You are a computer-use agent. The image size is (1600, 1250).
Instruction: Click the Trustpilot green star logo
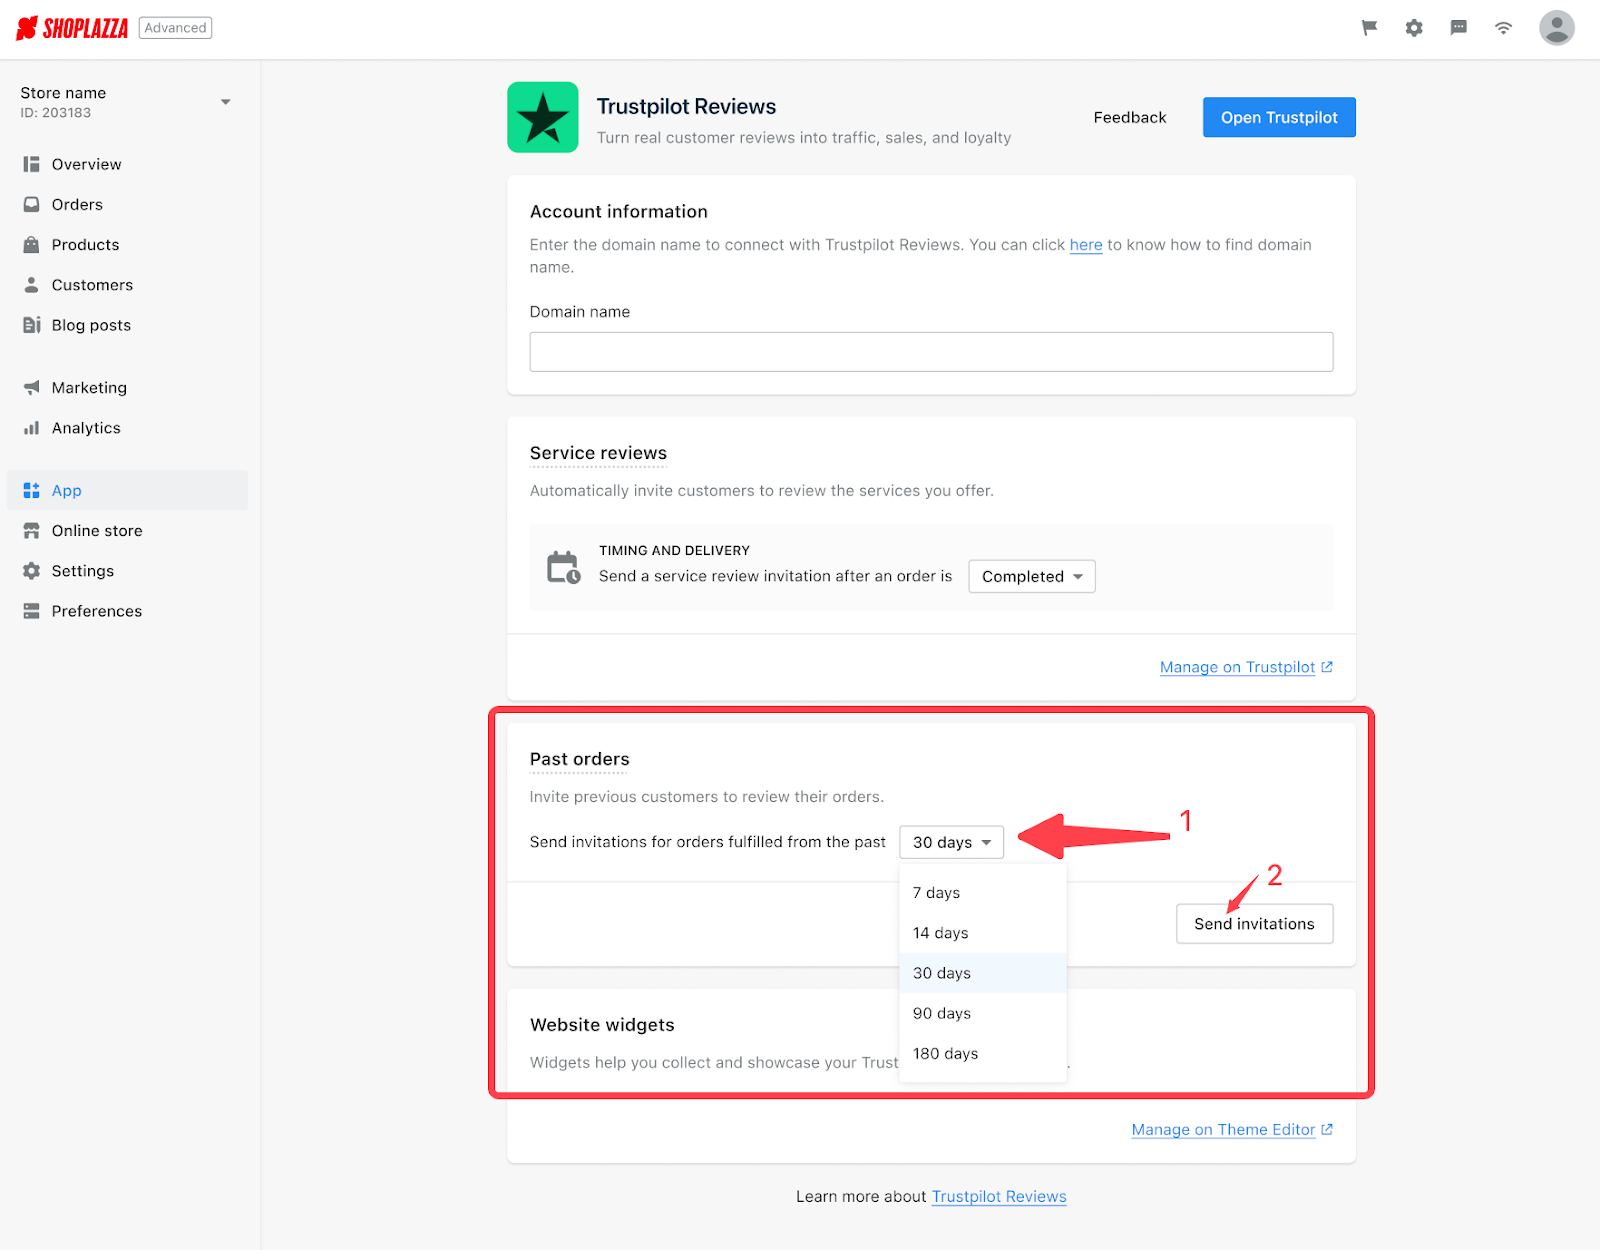pyautogui.click(x=543, y=117)
